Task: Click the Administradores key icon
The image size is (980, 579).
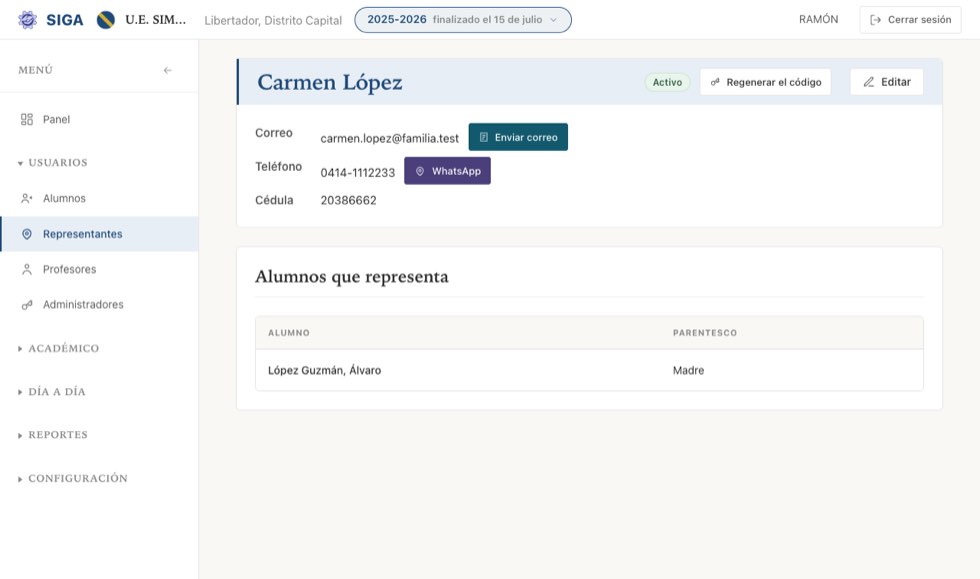Action: (x=27, y=305)
